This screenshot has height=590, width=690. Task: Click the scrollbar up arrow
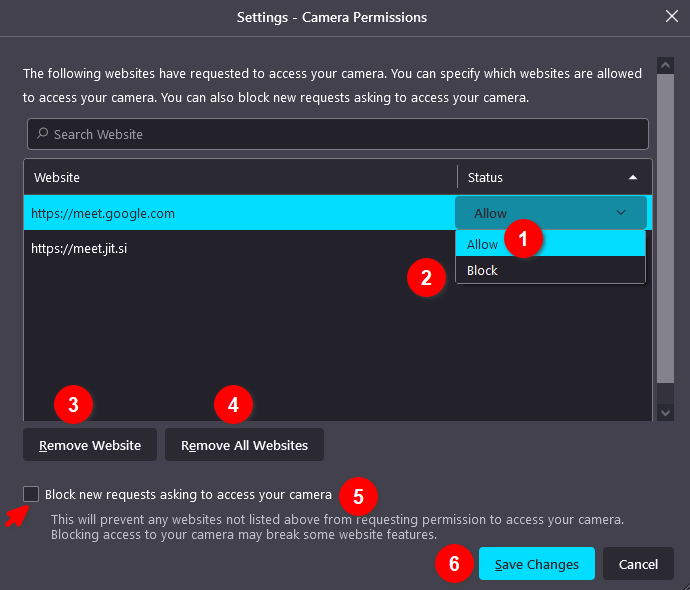665,66
